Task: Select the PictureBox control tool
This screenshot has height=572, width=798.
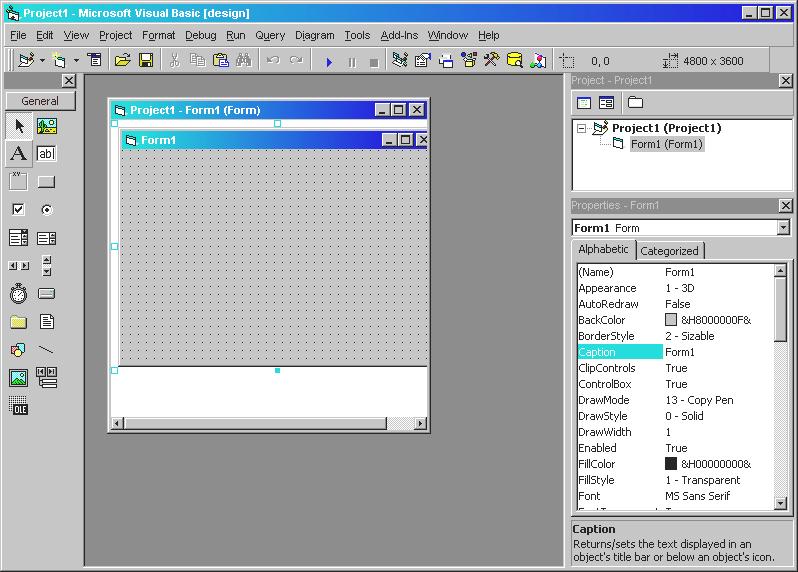Action: (x=47, y=126)
